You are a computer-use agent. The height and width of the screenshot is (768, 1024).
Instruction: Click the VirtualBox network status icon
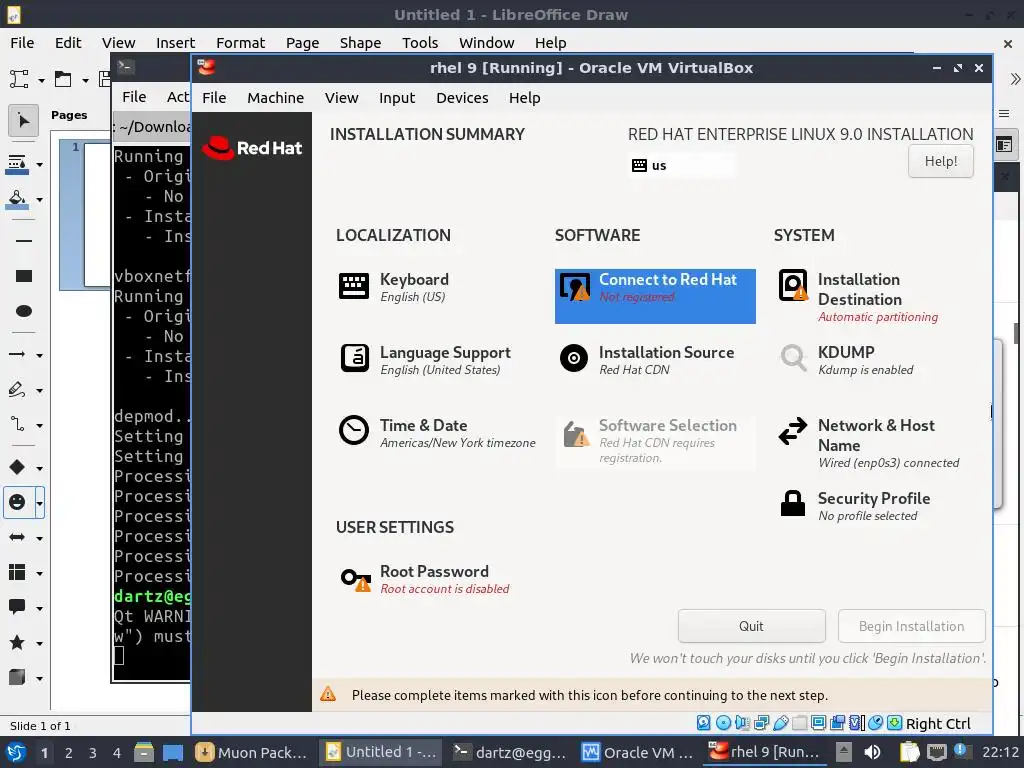(x=761, y=723)
